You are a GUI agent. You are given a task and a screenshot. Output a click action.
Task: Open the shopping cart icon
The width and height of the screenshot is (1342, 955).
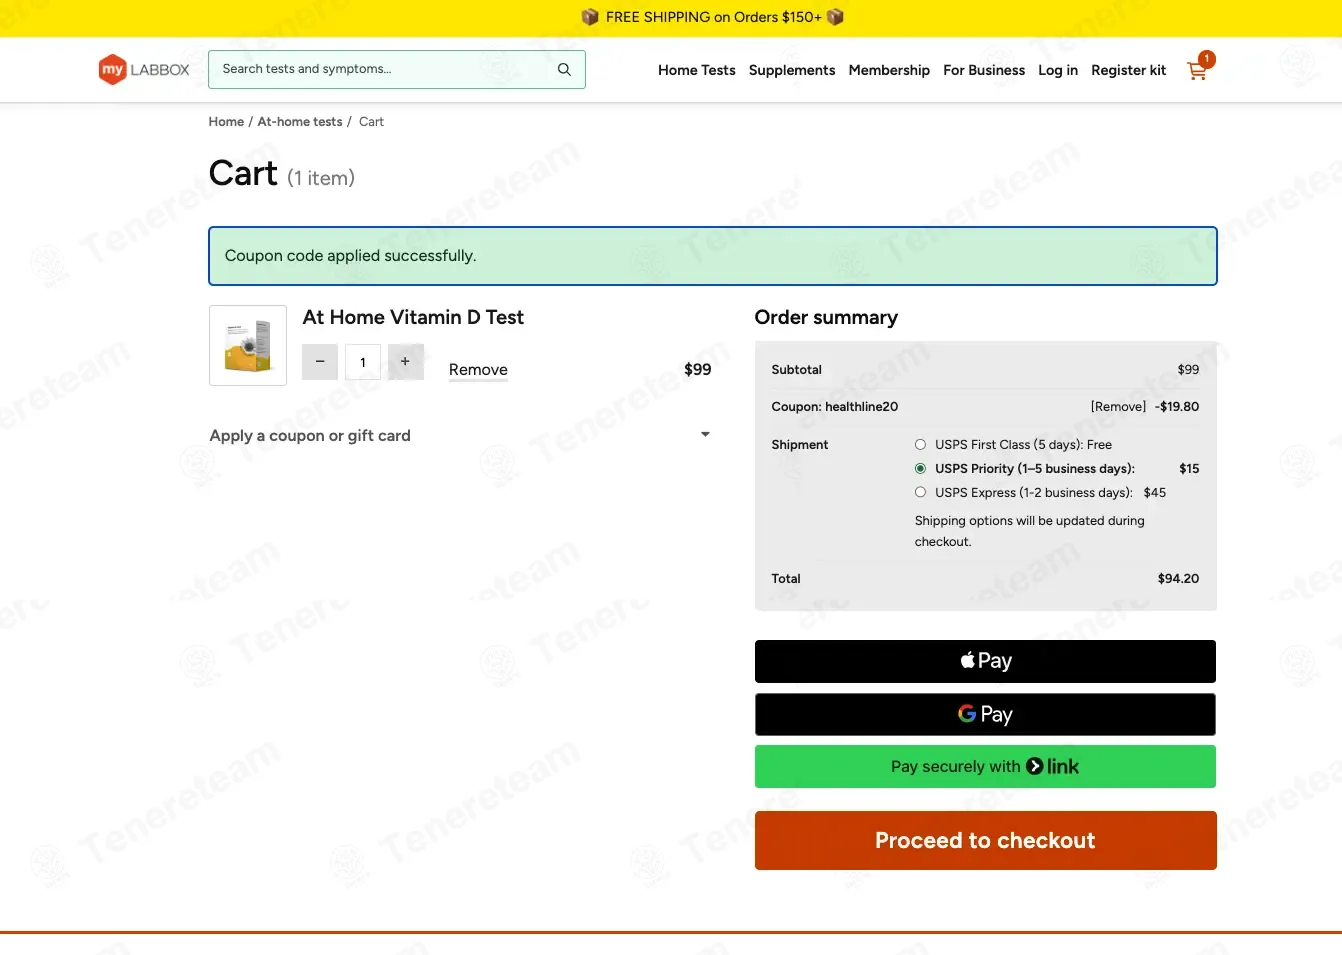(x=1197, y=70)
